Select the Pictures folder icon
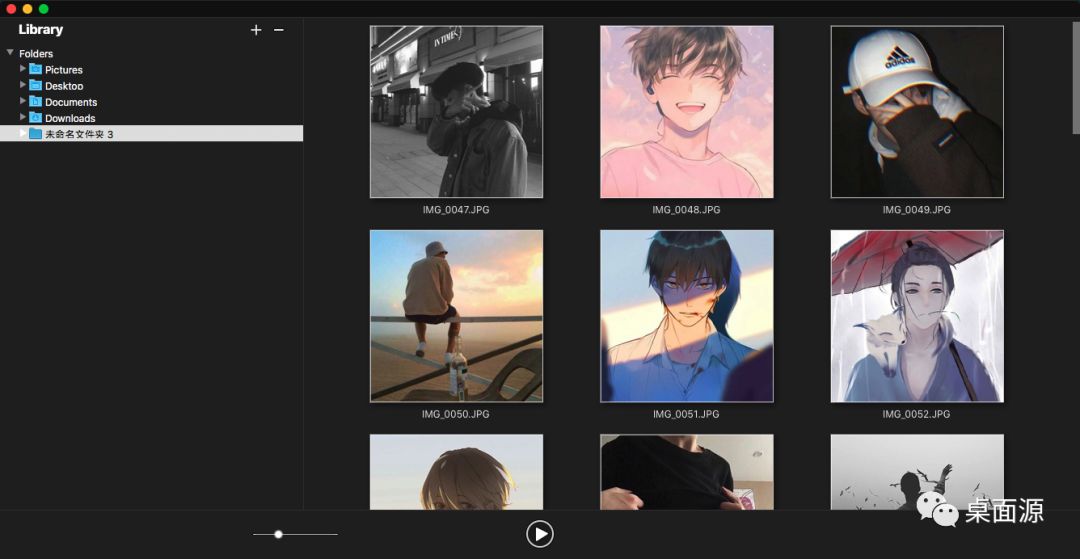This screenshot has height=559, width=1080. tap(36, 70)
